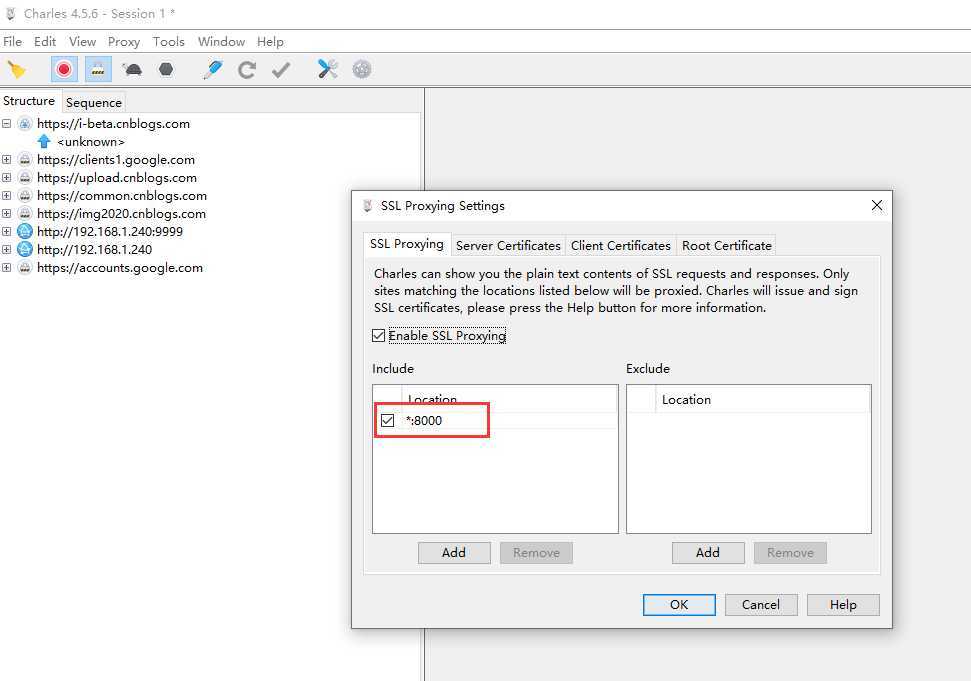Click the globe icon for http://192.168.1.240
Viewport: 971px width, 681px height.
(25, 249)
